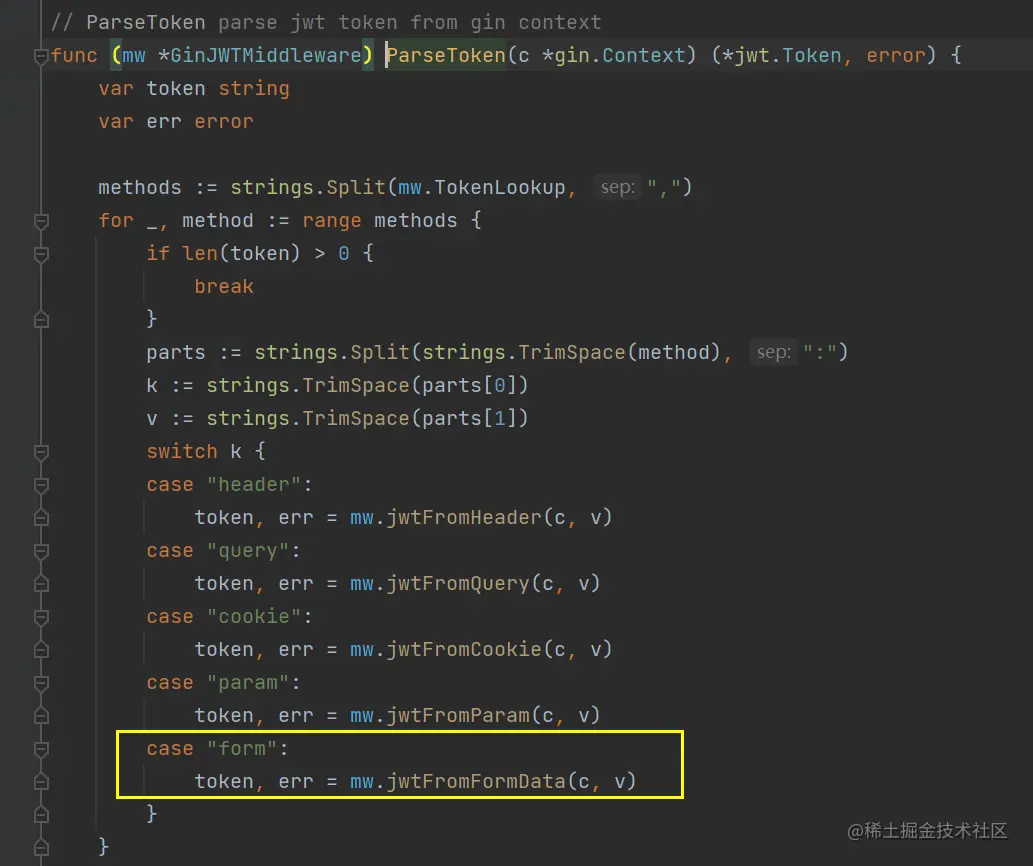Collapse the 'switch k' block in the gutter
Viewport: 1033px width, 866px height.
41,452
